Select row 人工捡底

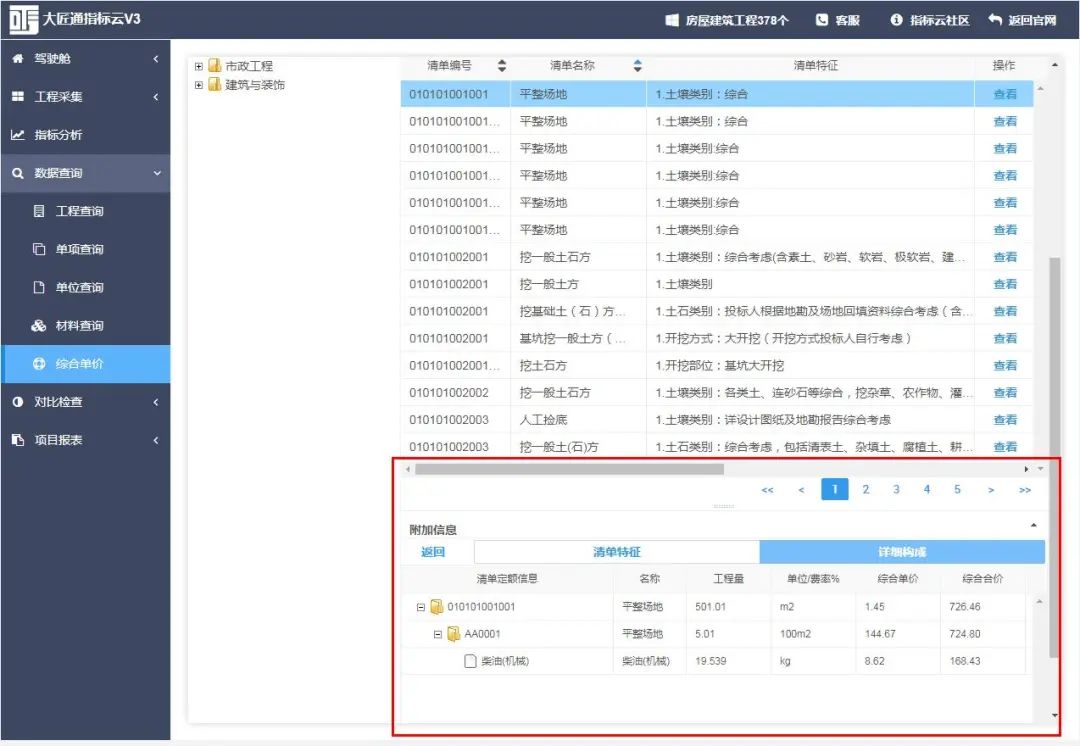tap(717, 419)
